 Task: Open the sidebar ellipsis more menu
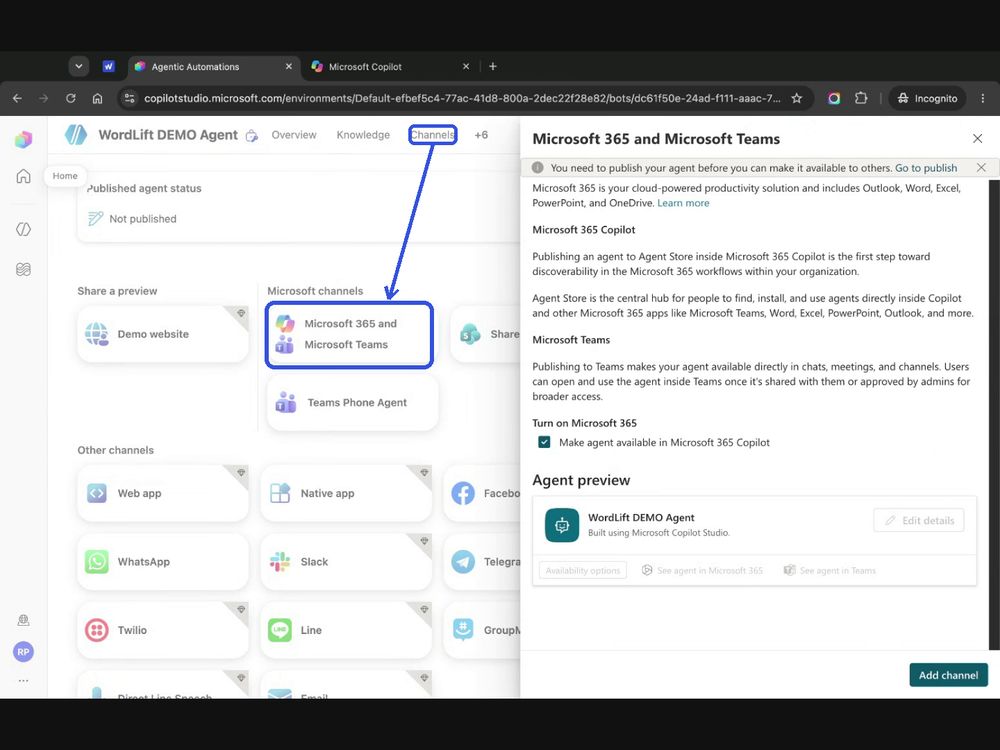pyautogui.click(x=24, y=680)
